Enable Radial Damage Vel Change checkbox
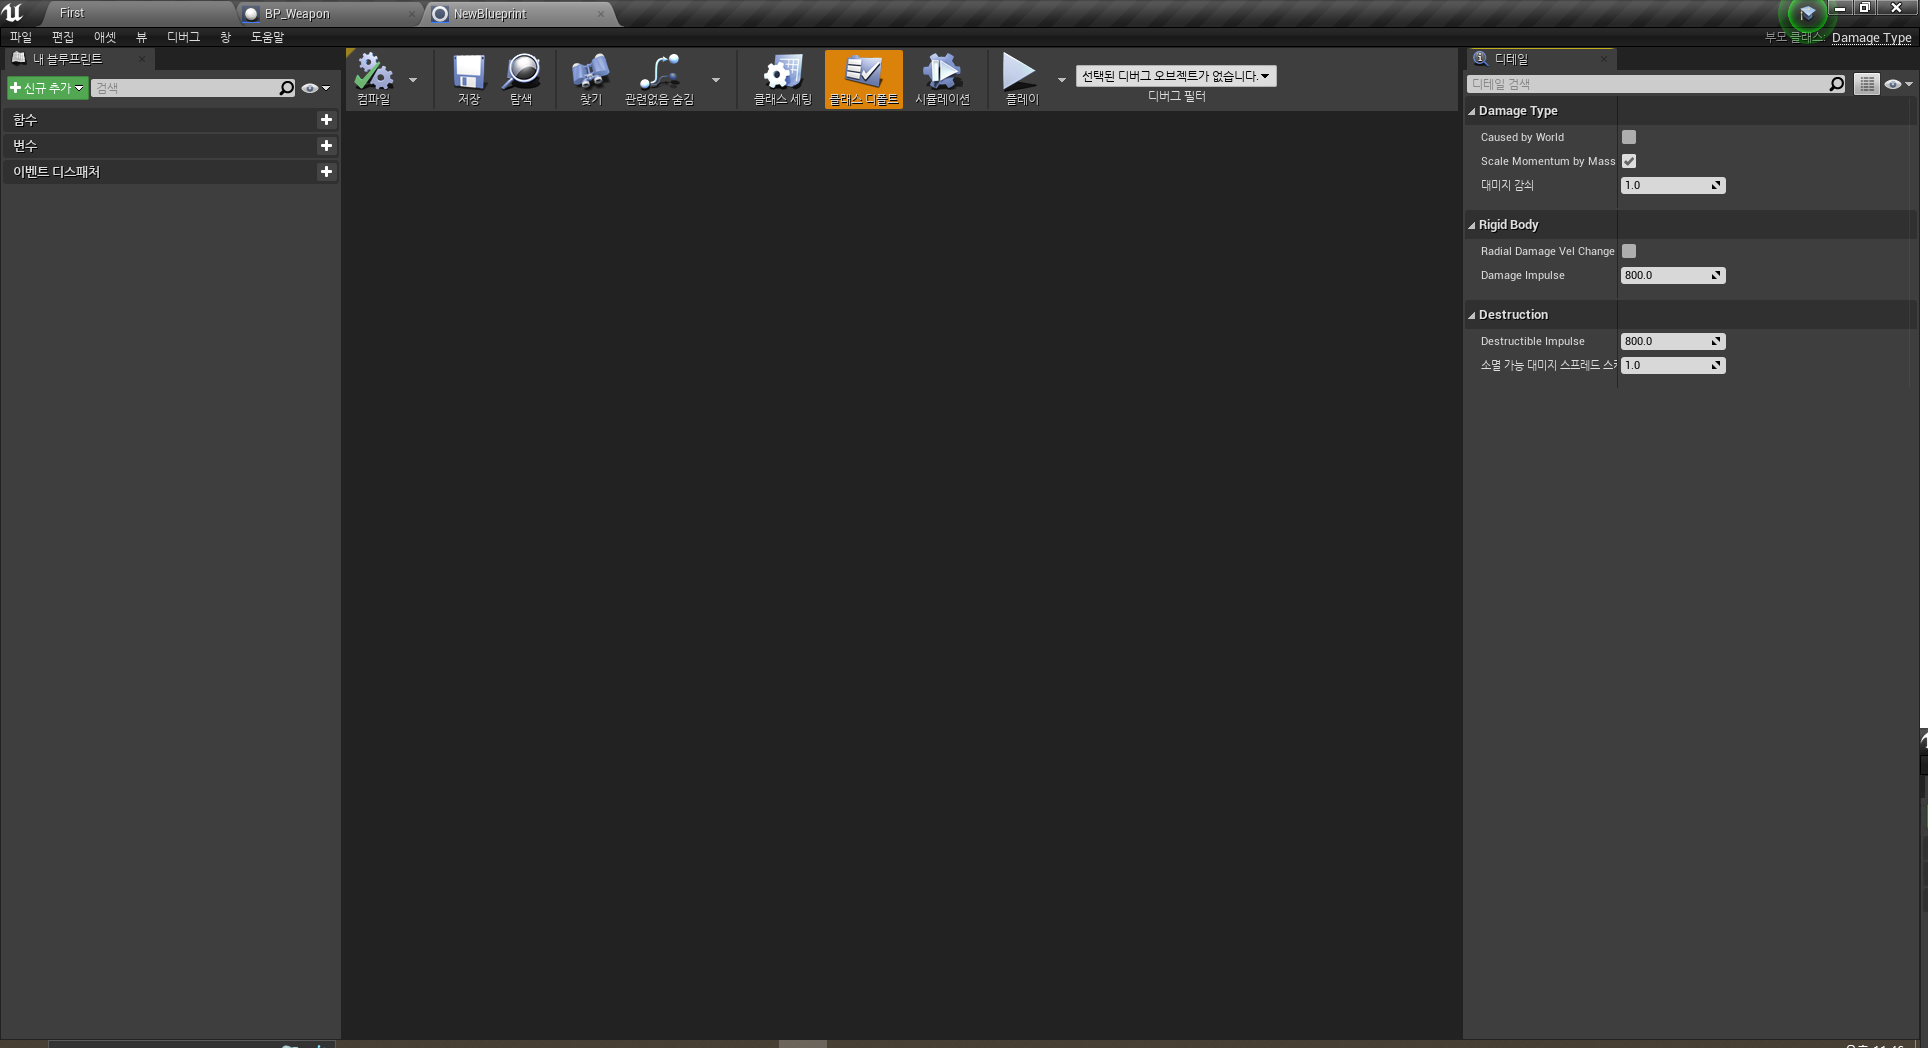This screenshot has height=1048, width=1928. pos(1629,251)
